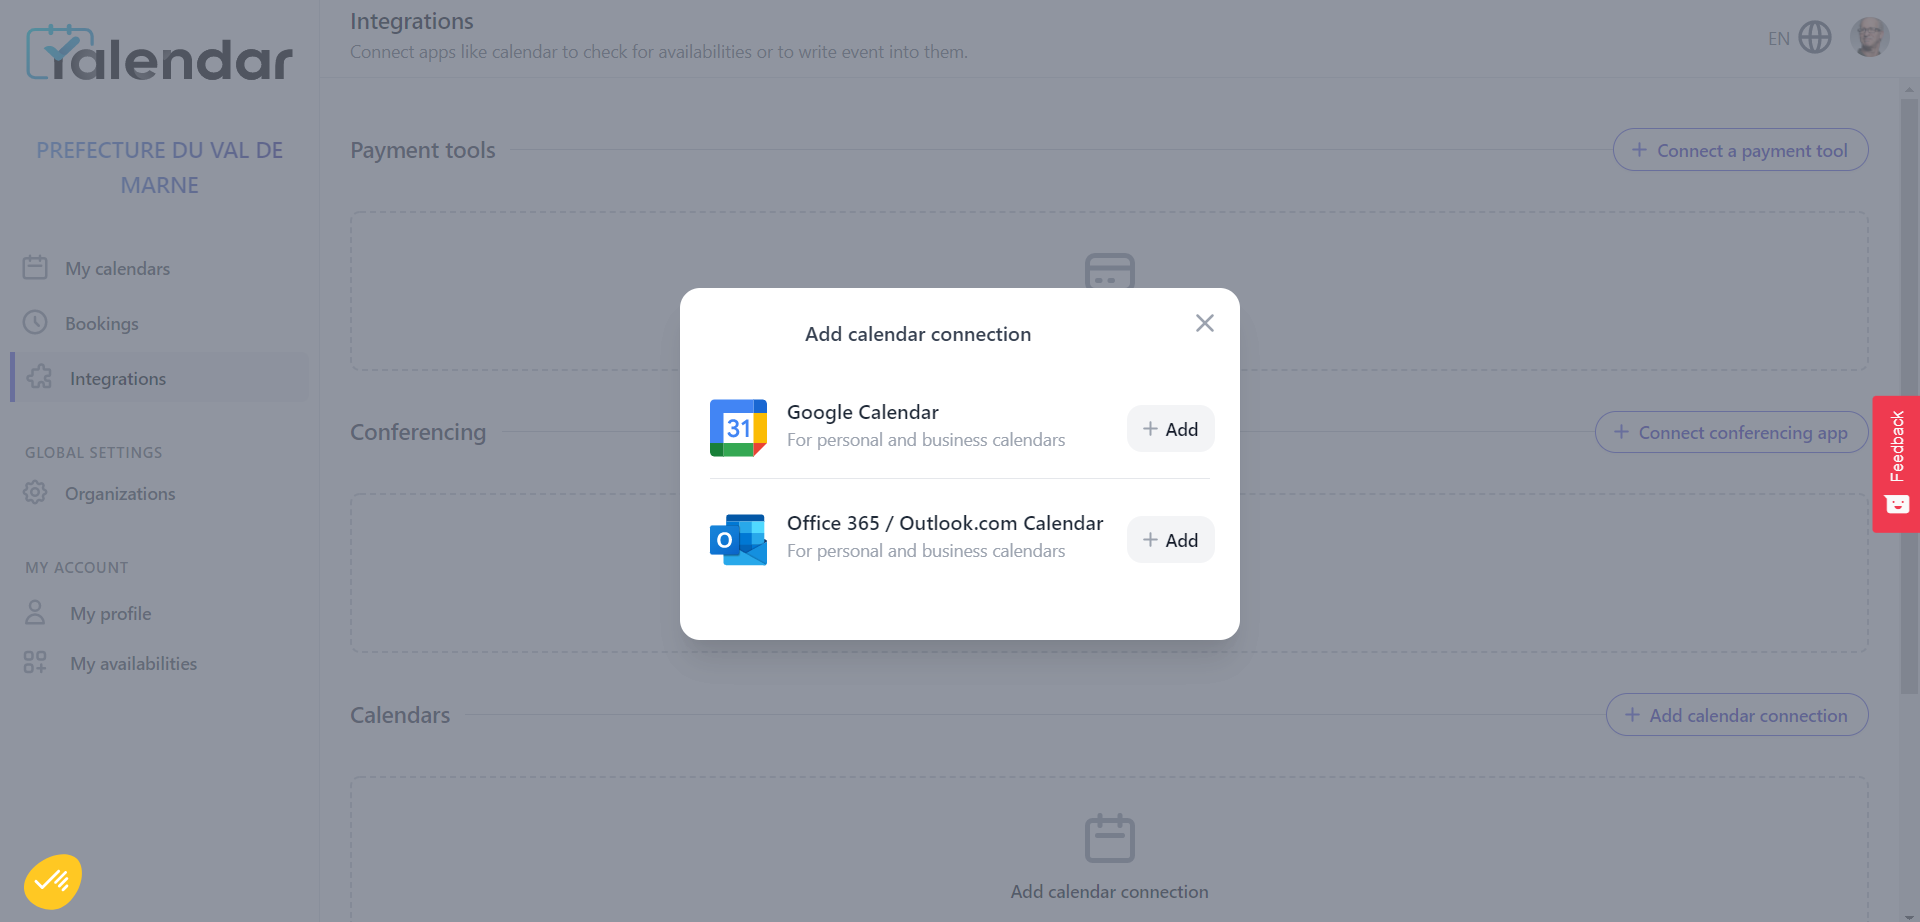Click the Yalendar logo
Viewport: 1920px width, 922px height.
[160, 54]
